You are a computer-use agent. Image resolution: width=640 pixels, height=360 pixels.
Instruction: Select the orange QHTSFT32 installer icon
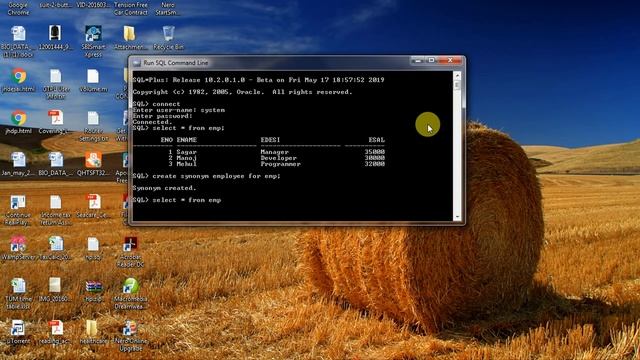pos(93,164)
